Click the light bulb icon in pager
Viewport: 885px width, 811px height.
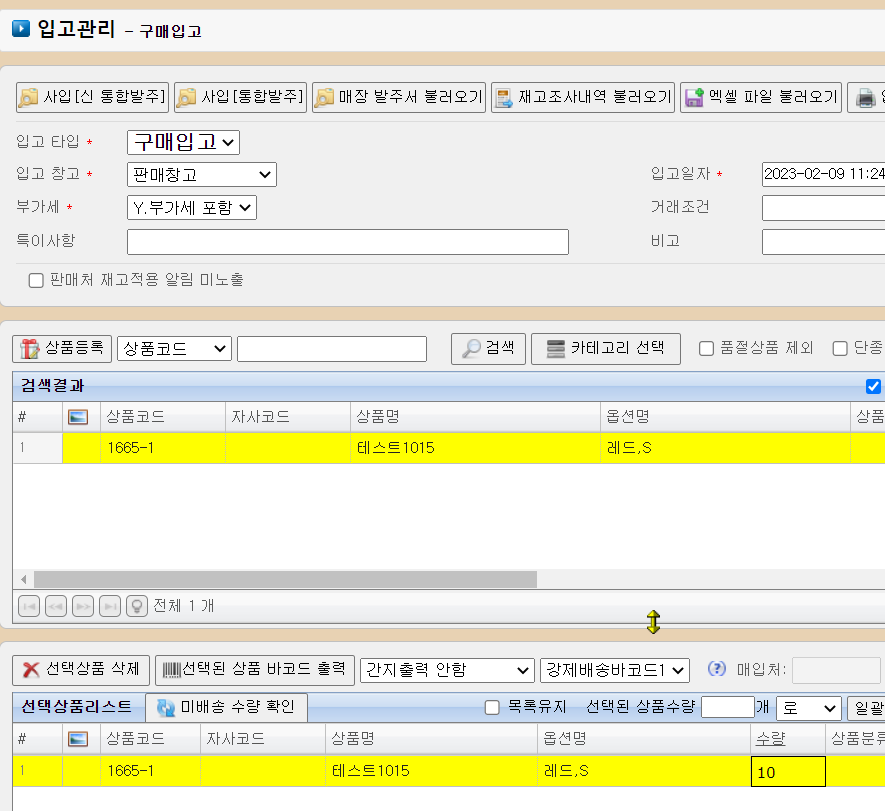[137, 606]
